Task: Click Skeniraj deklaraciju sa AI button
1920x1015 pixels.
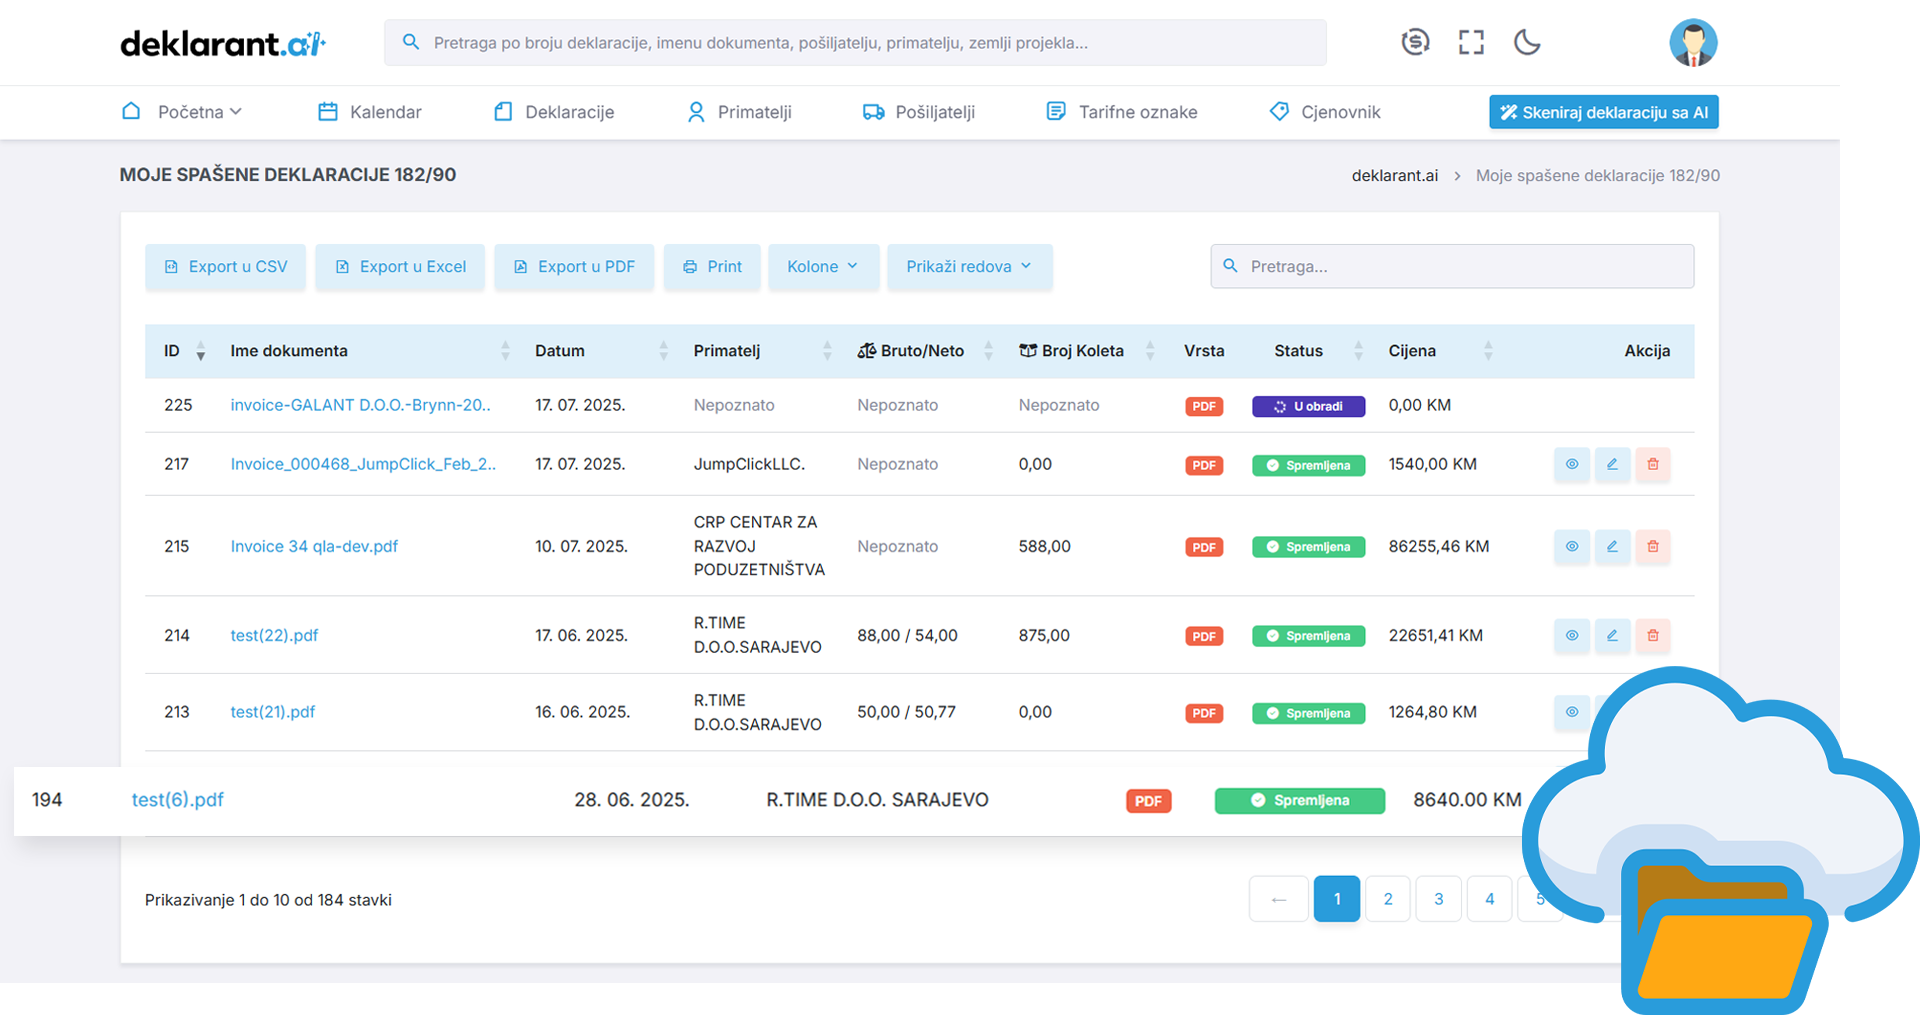Action: 1603,112
